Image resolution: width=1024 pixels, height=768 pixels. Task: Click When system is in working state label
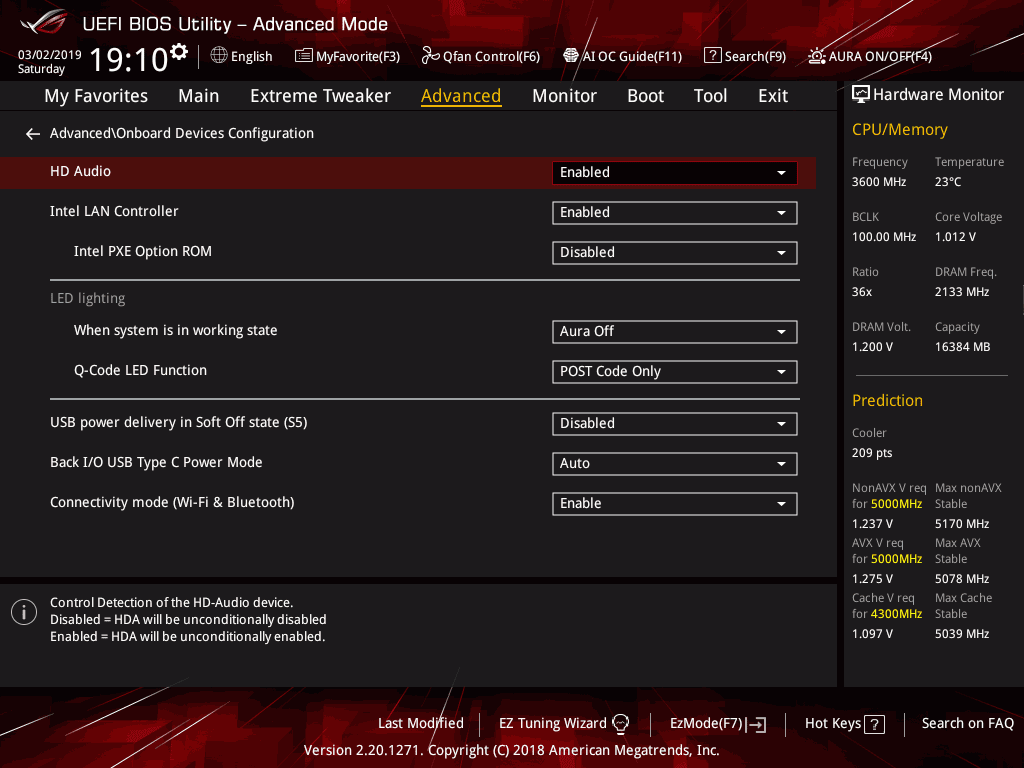[175, 330]
